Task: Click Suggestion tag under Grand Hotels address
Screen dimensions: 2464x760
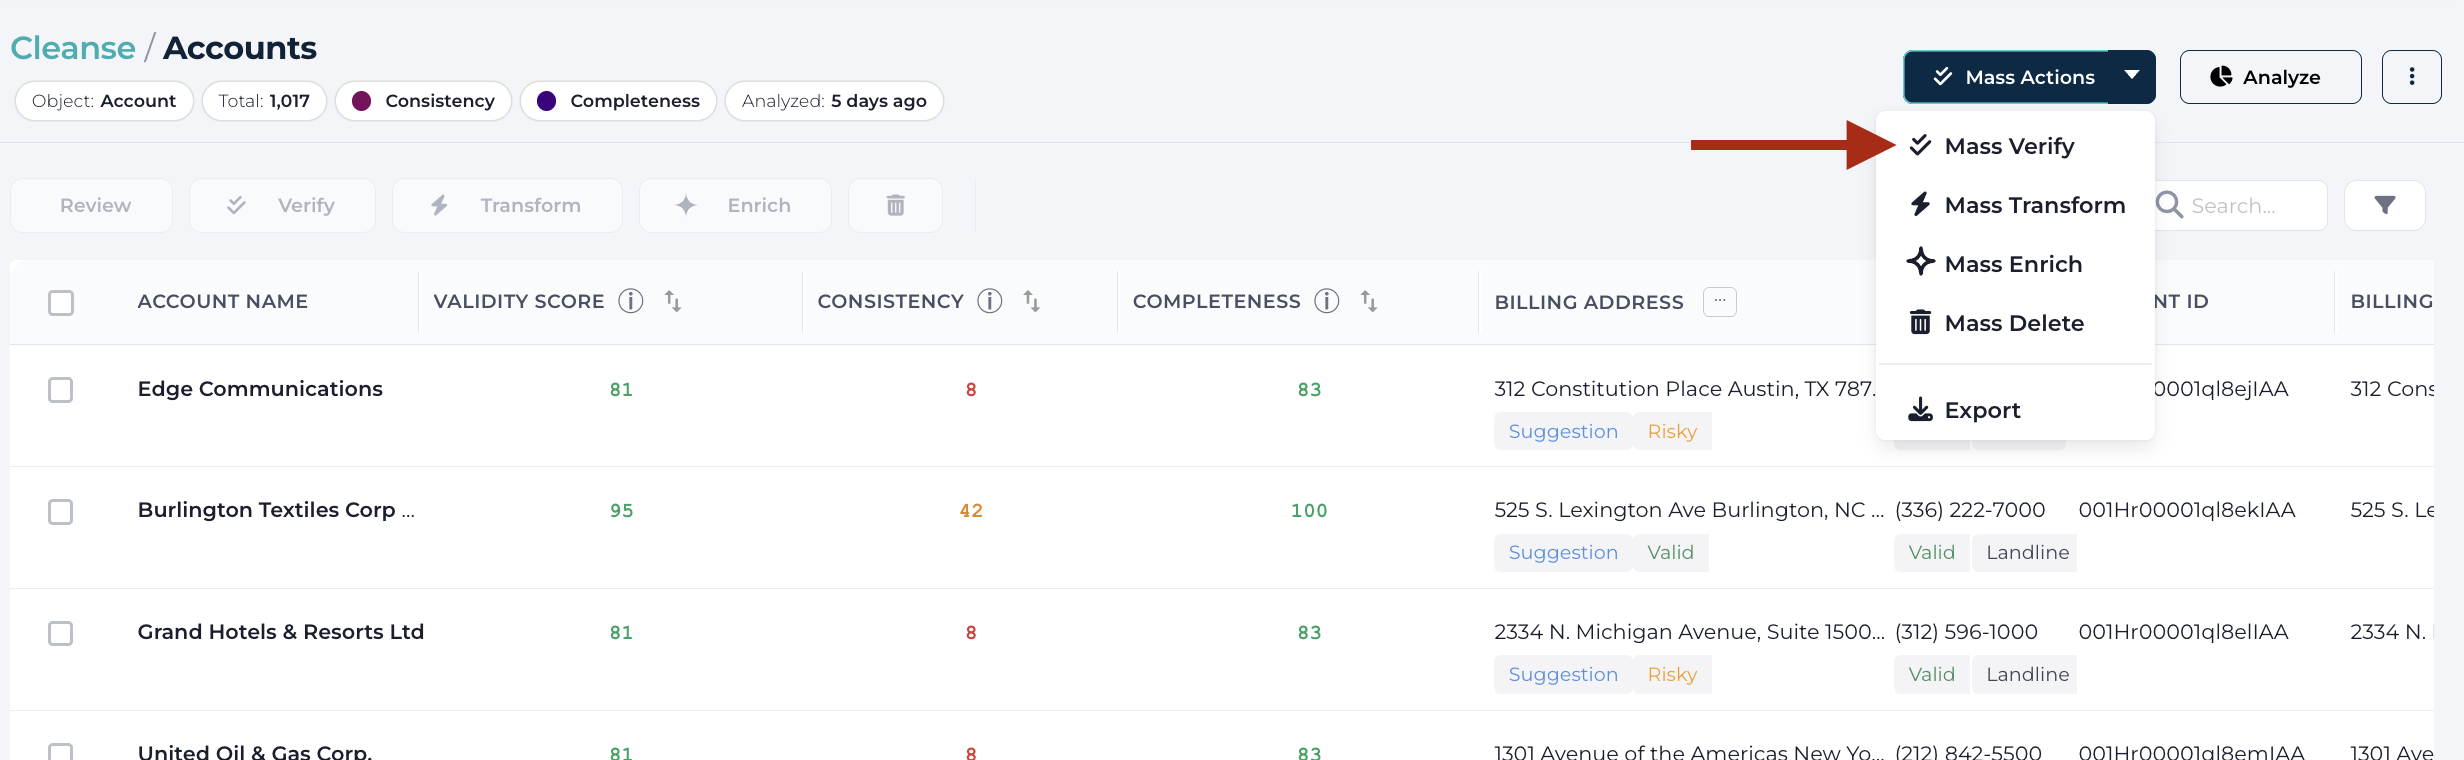Action: [x=1563, y=675]
